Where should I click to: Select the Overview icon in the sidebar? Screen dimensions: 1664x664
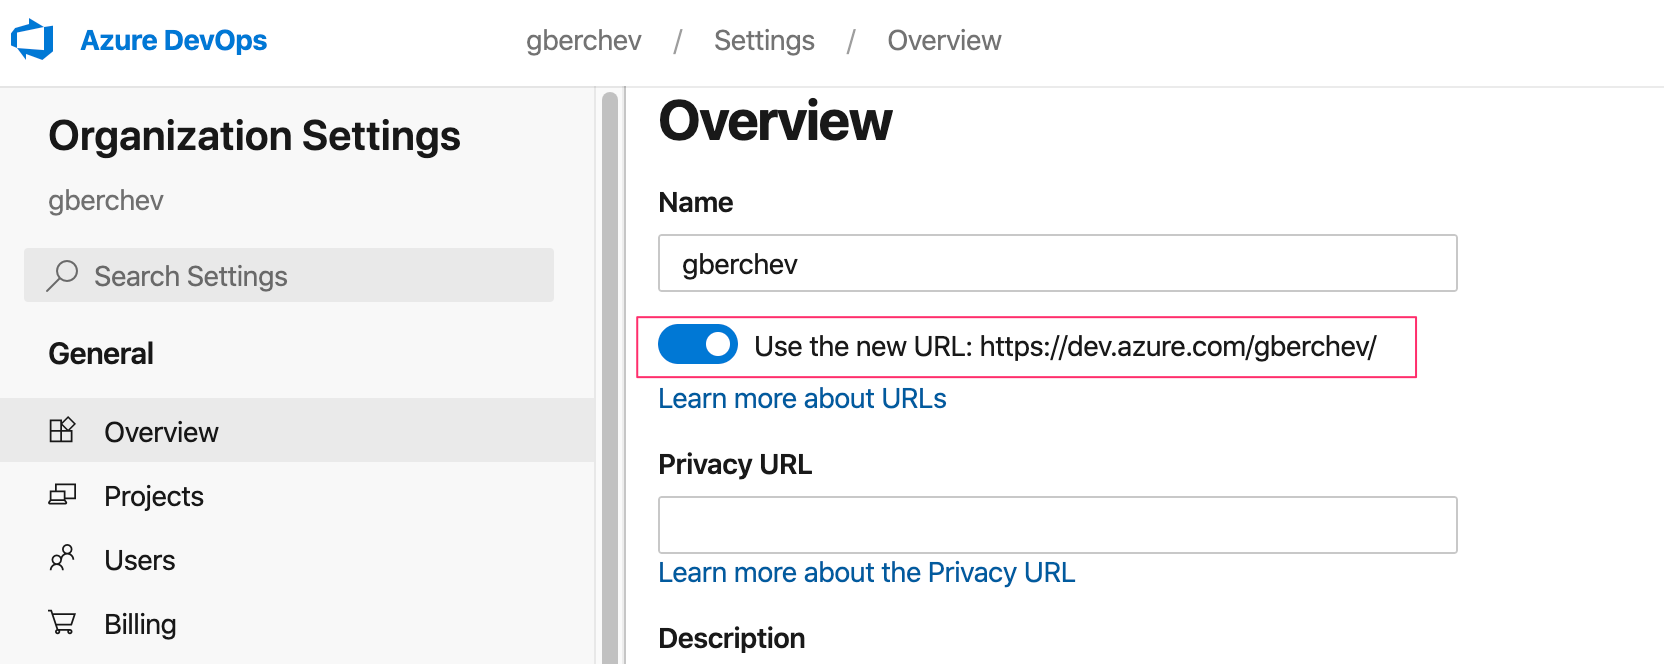pyautogui.click(x=62, y=430)
